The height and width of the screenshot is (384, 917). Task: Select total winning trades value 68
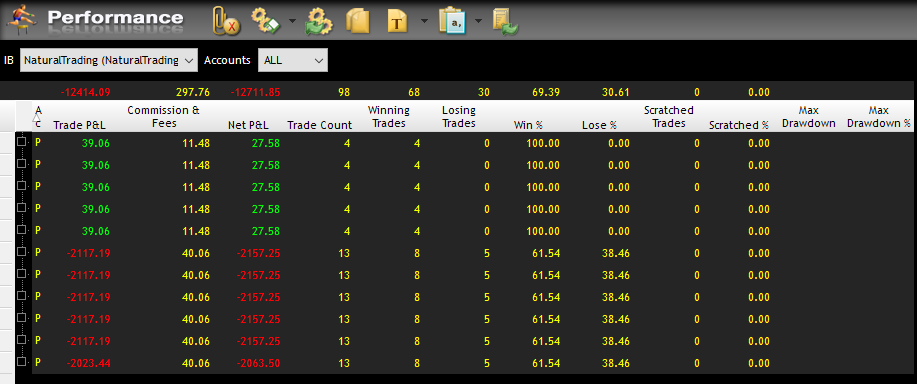tap(413, 92)
